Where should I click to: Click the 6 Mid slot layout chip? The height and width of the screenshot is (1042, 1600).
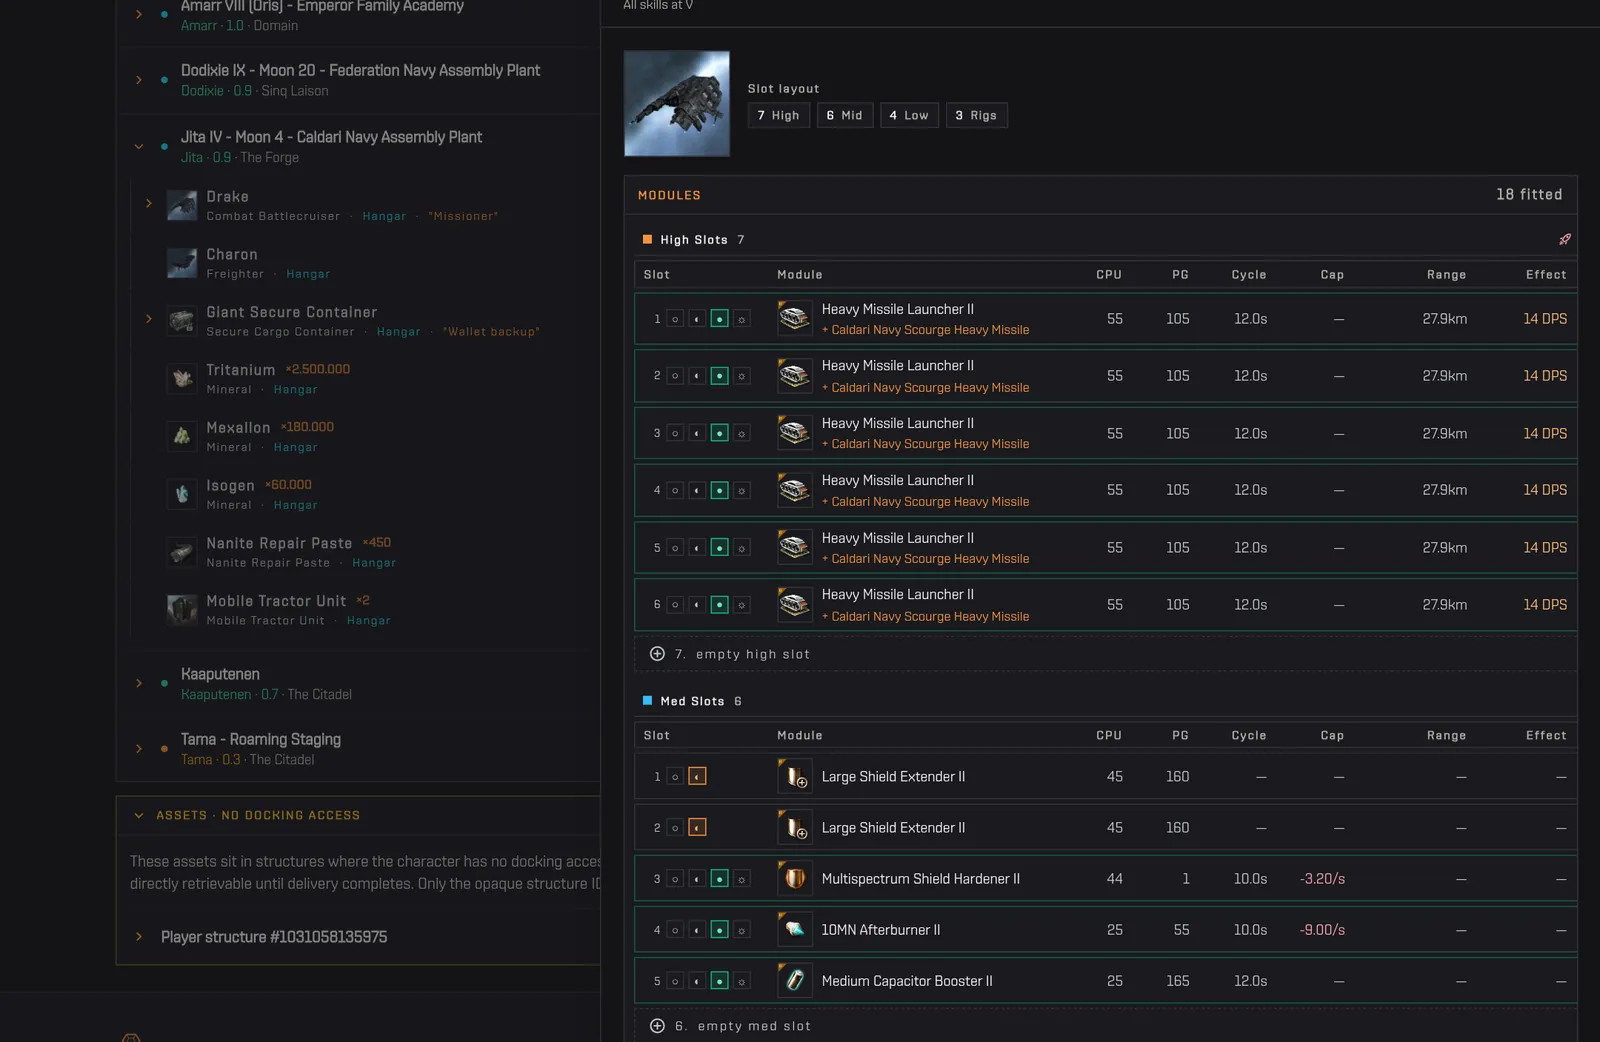tap(845, 115)
